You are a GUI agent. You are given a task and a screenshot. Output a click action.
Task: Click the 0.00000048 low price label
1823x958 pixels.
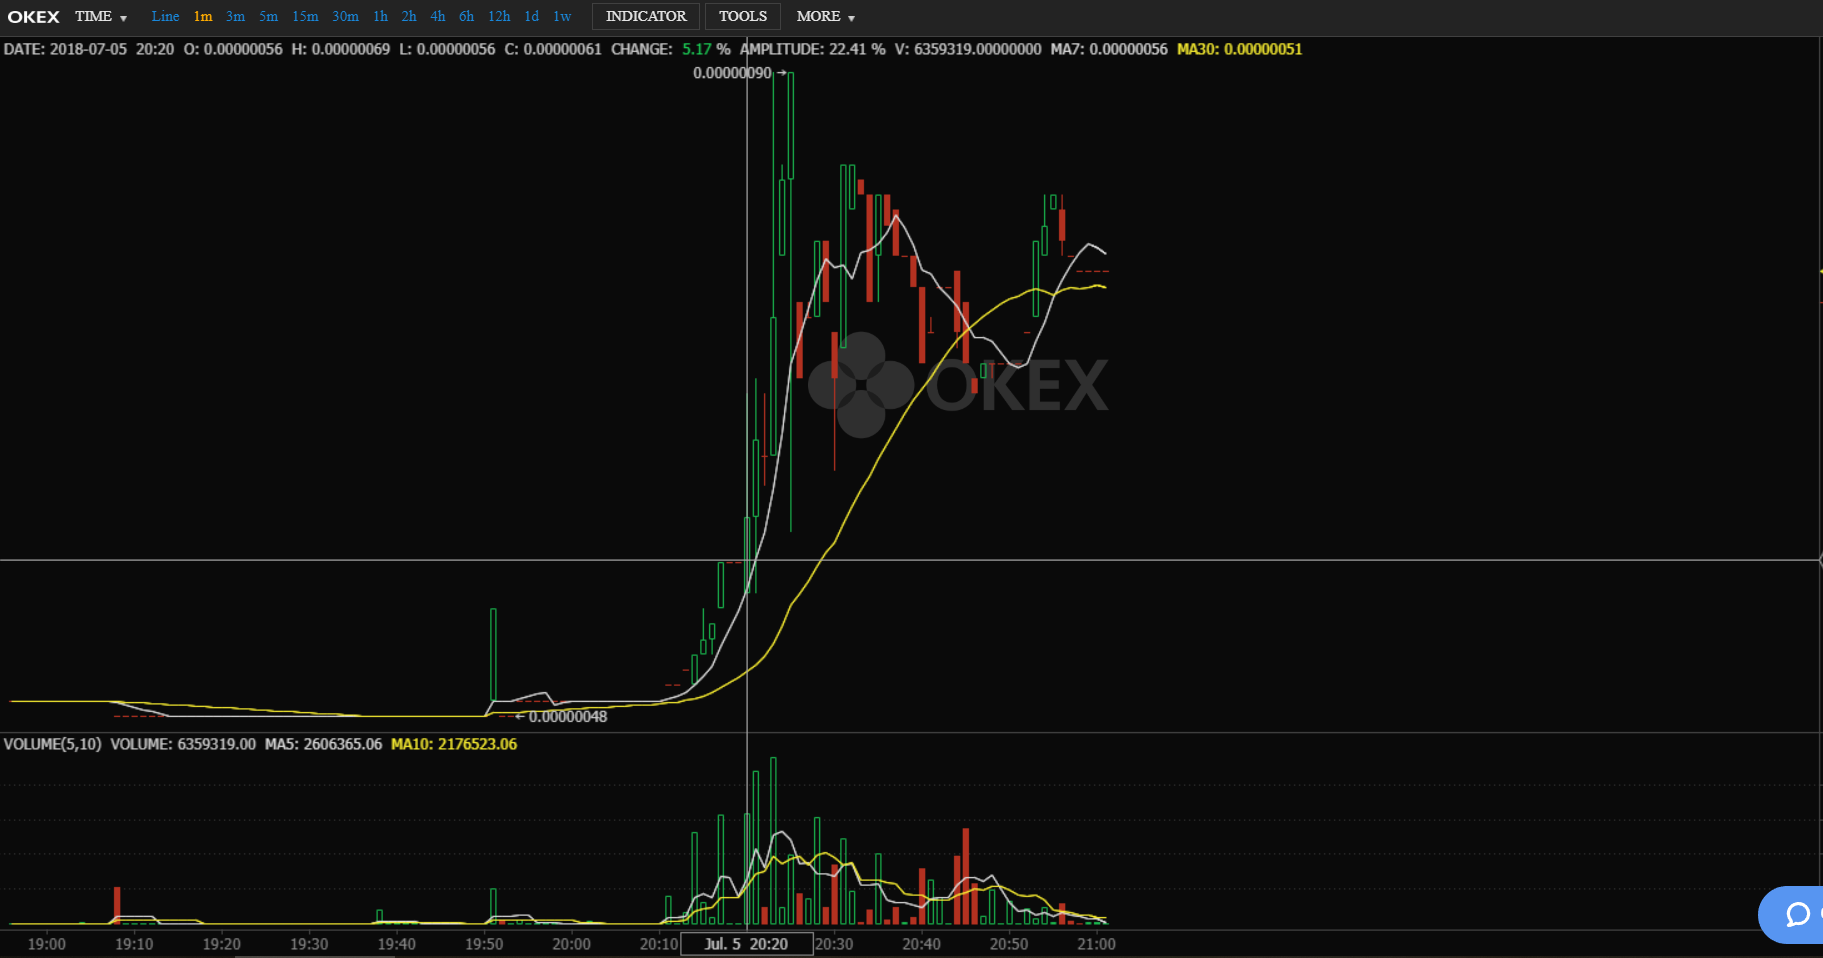(x=567, y=716)
